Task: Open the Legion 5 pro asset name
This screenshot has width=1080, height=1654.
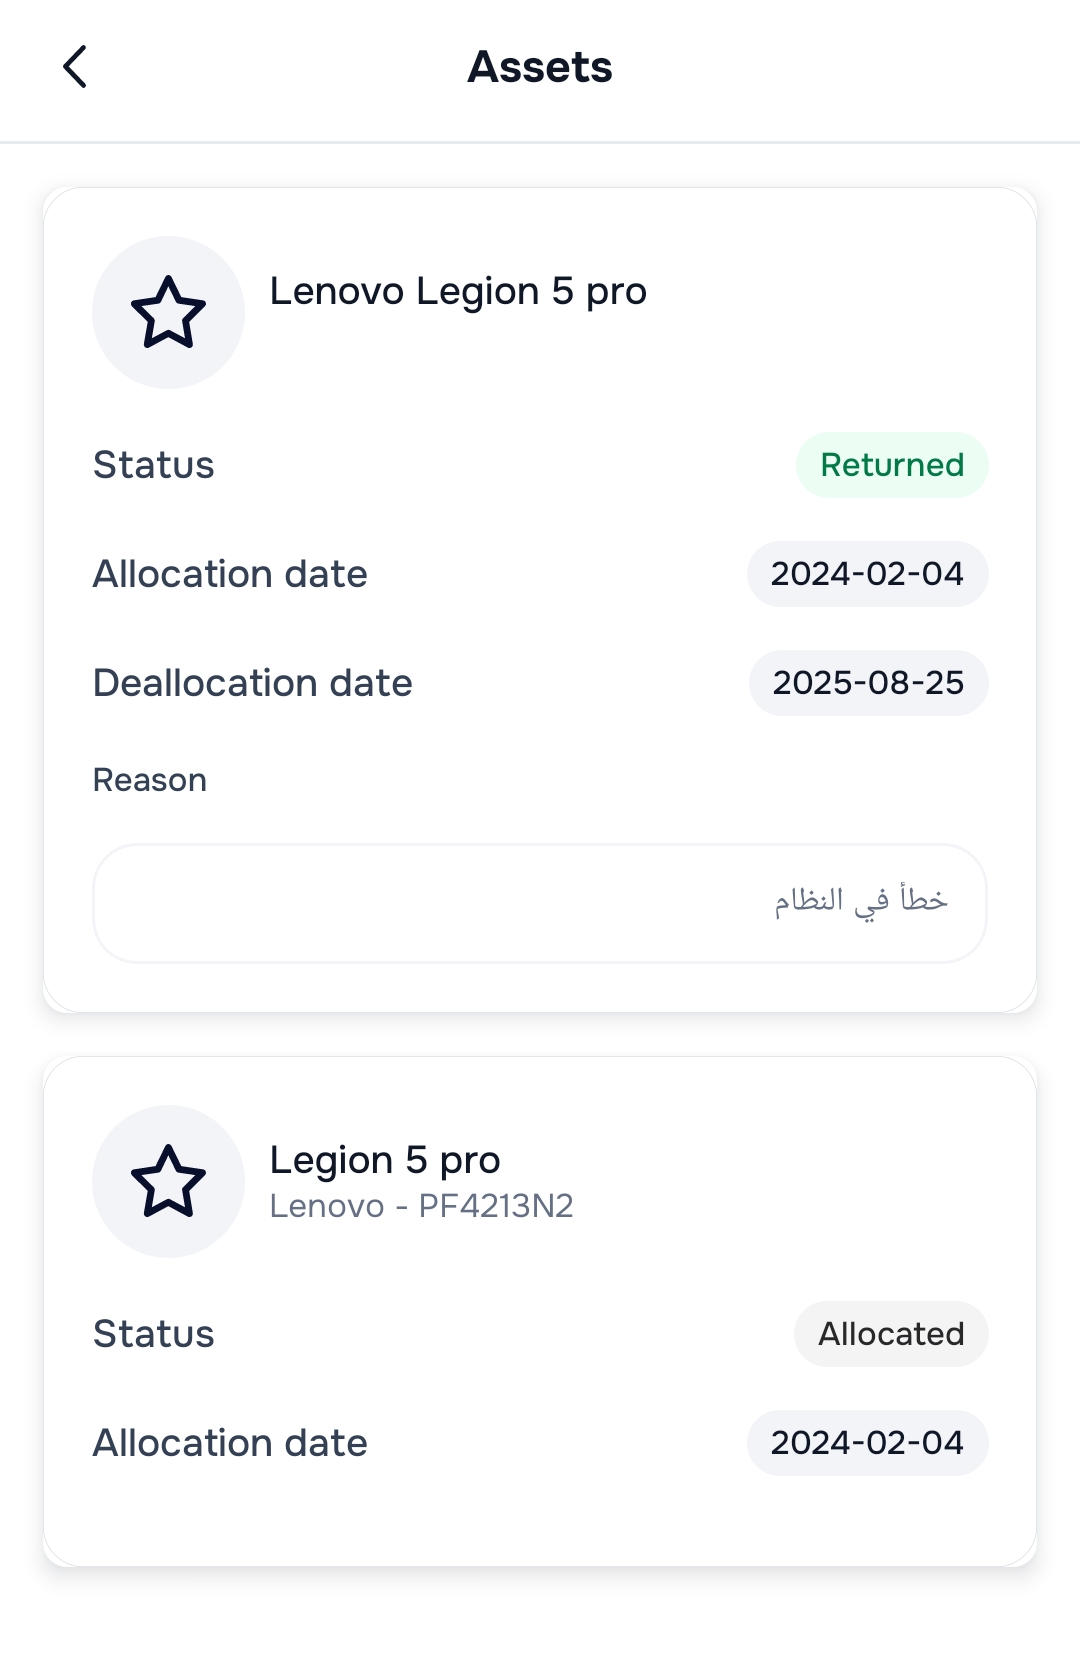Action: click(385, 1160)
